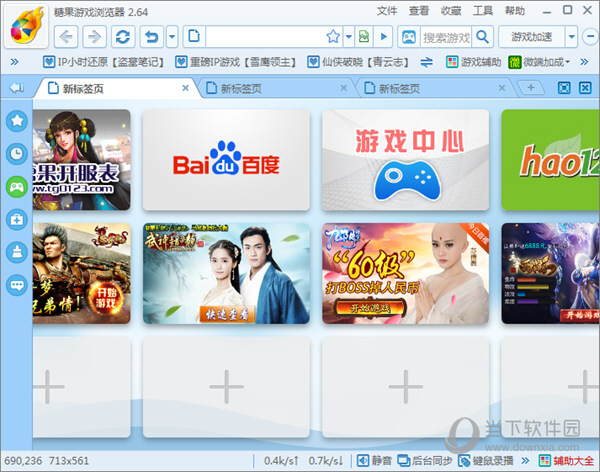Select the third 新标签页 tab
The height and width of the screenshot is (472, 600).
(x=432, y=88)
